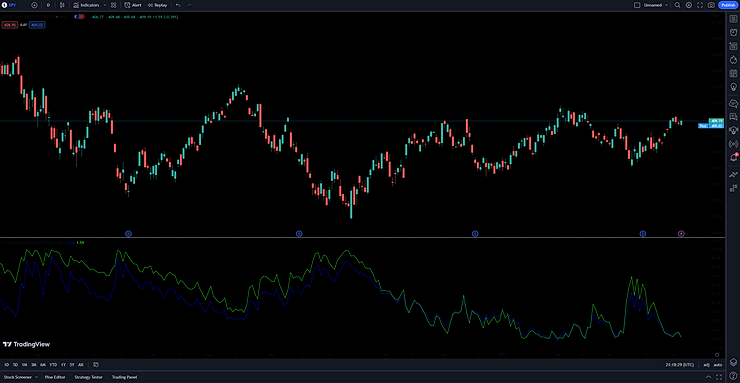Create a new Alert

(x=133, y=5)
